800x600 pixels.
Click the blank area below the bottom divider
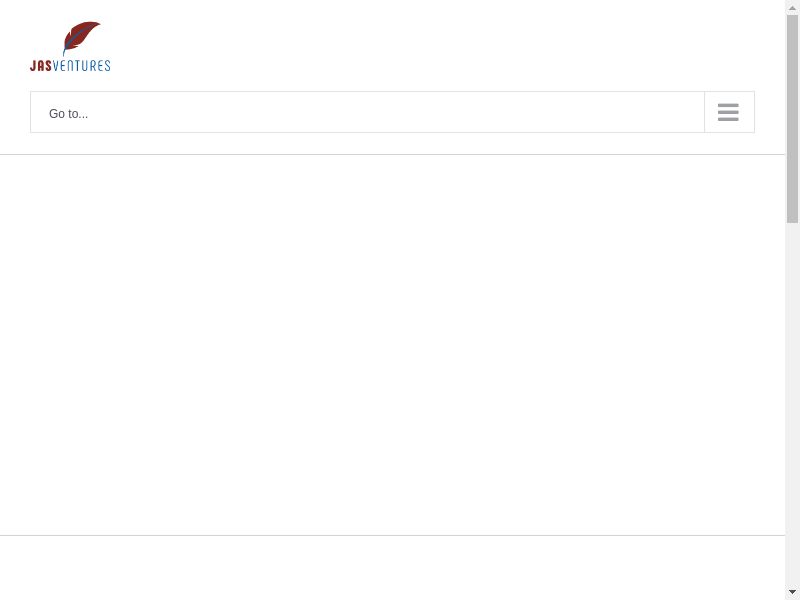(x=392, y=568)
